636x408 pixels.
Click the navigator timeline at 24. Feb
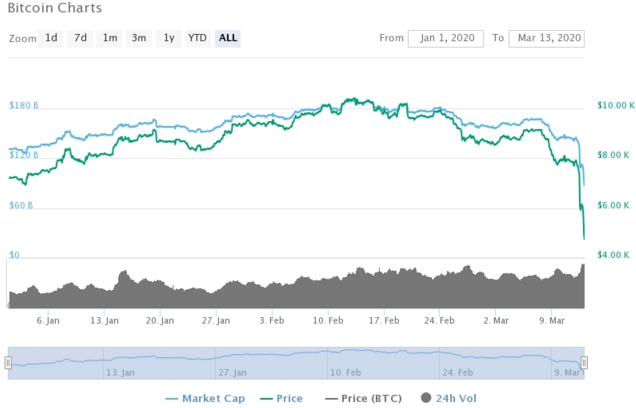458,372
